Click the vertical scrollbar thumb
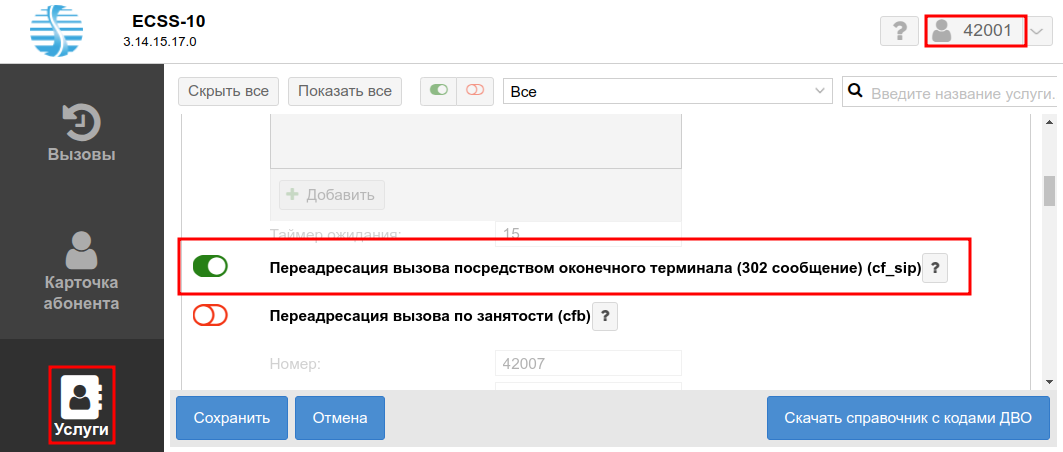Screen dimensions: 1063x452 coord(1049,188)
